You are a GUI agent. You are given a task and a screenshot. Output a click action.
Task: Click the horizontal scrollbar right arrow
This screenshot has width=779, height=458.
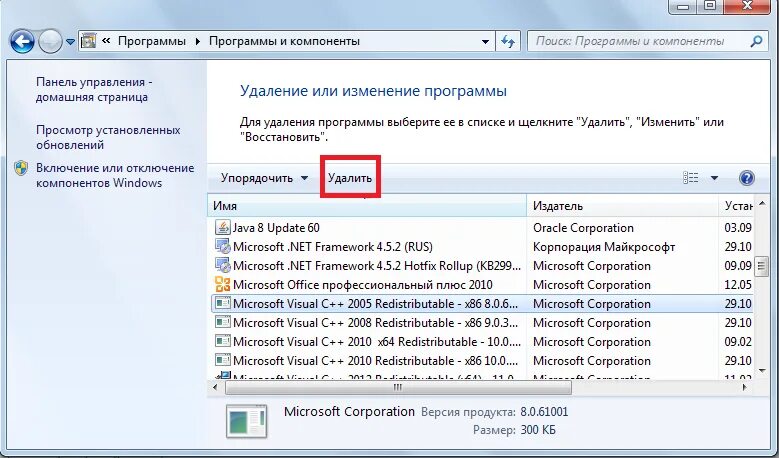pyautogui.click(x=745, y=387)
